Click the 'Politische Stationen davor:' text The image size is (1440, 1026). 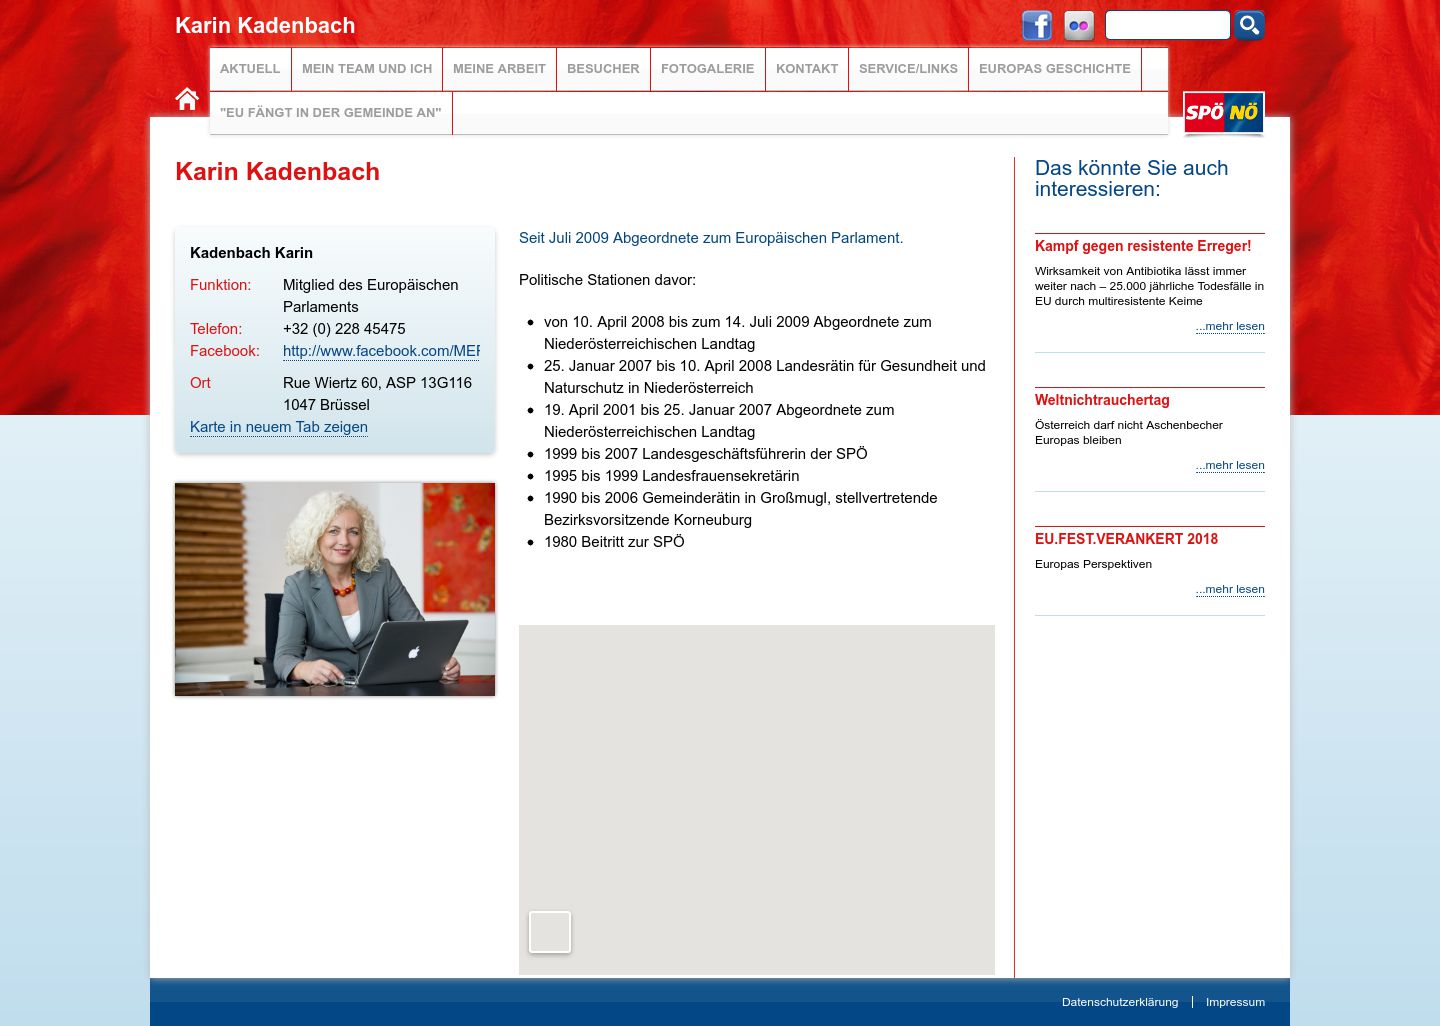(607, 280)
